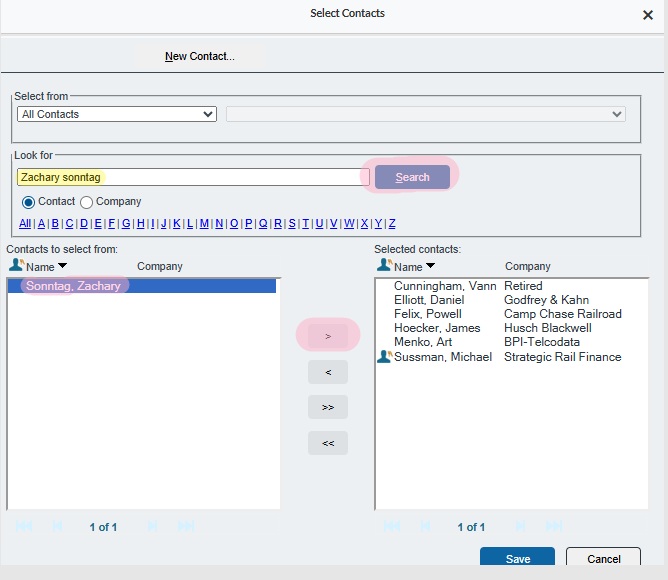This screenshot has height=580, width=668.
Task: Select the Company radio button
Action: coord(86,202)
